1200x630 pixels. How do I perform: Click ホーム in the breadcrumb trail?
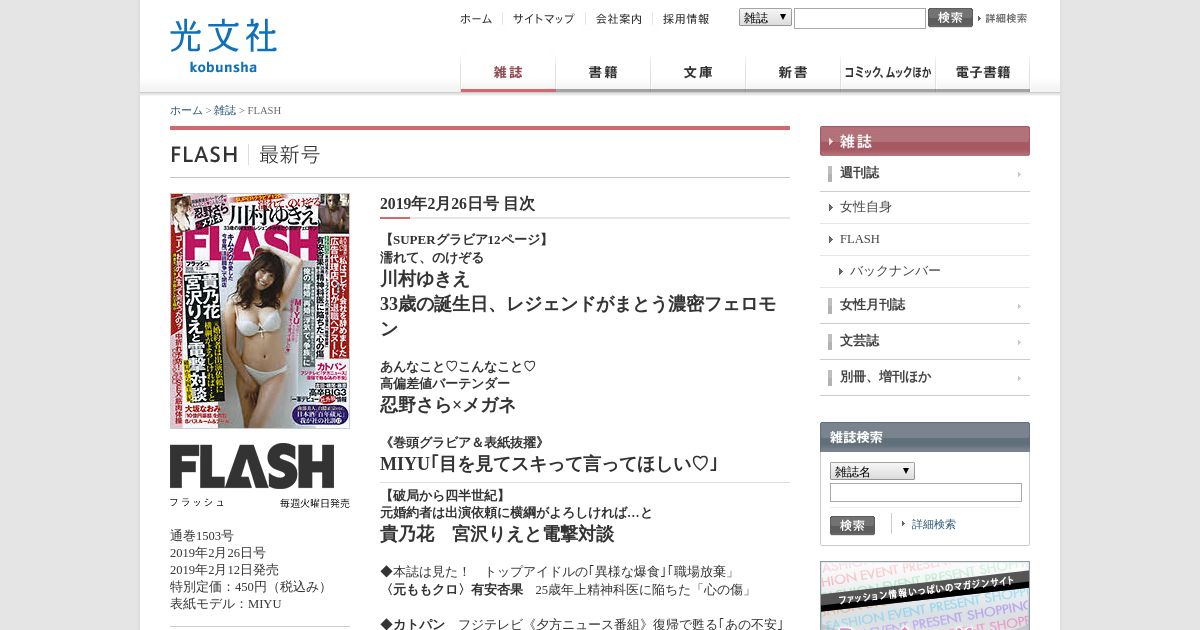[x=186, y=110]
